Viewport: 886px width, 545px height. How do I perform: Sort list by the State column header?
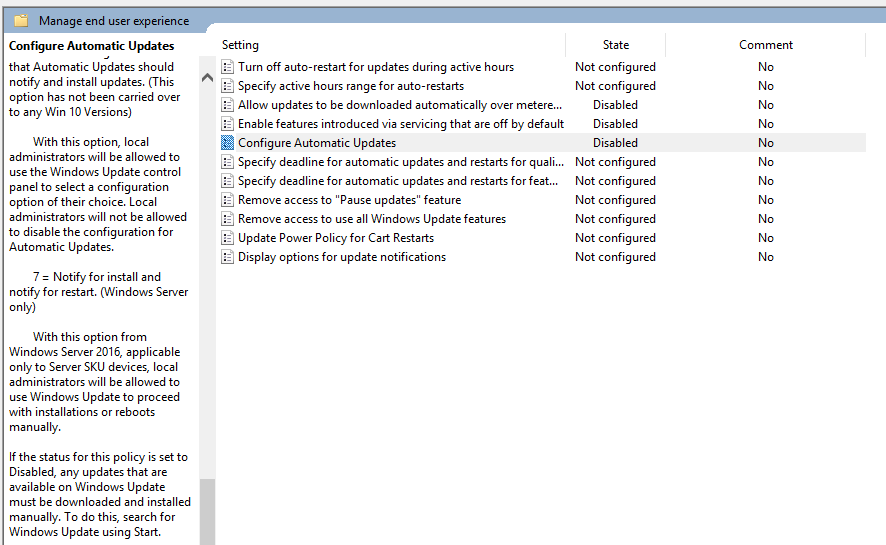[615, 45]
